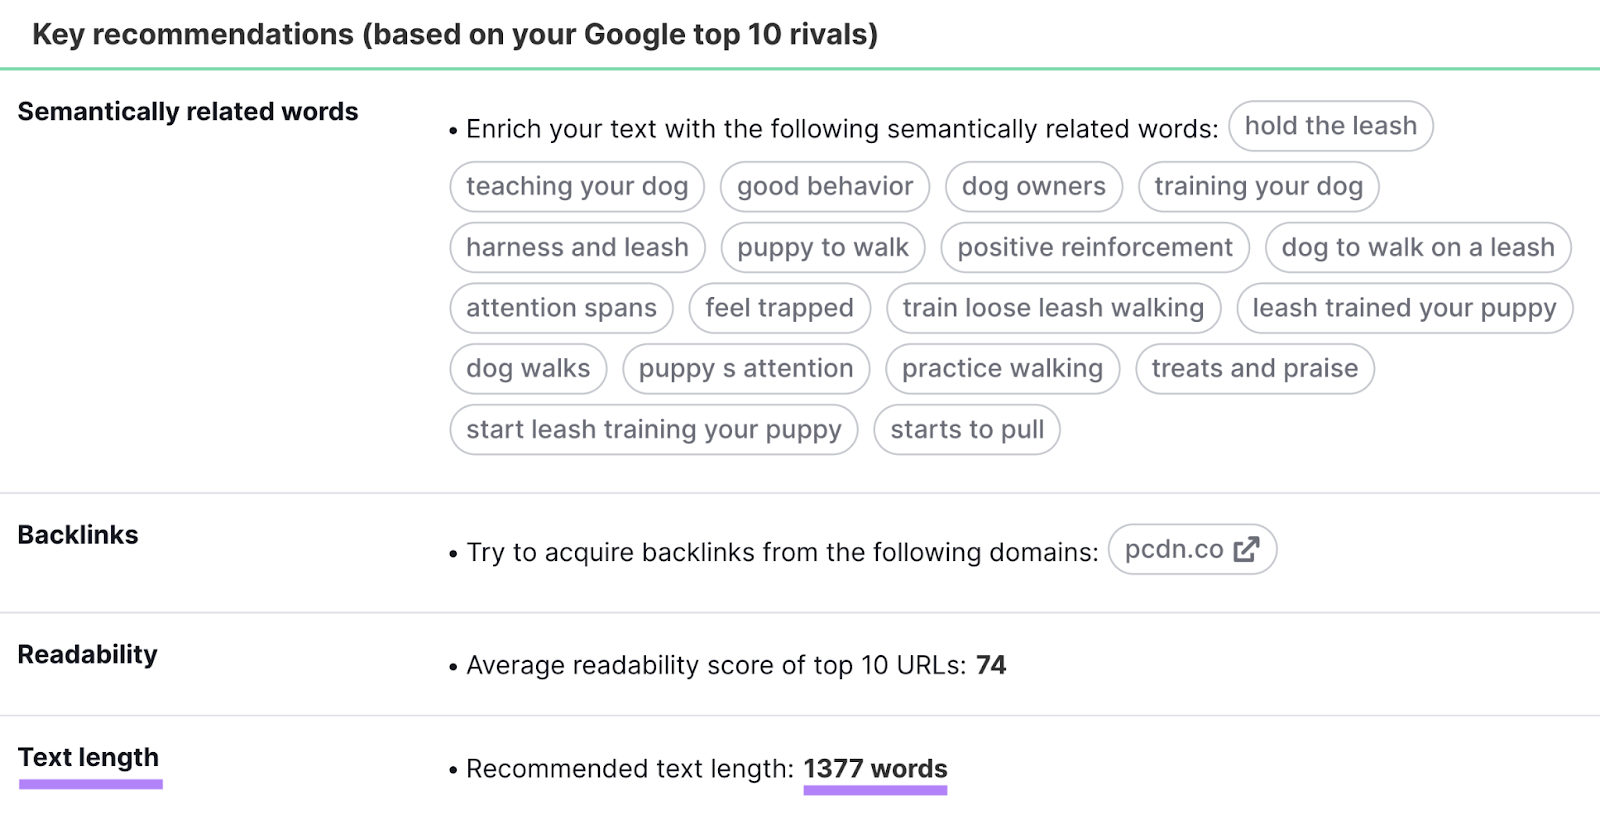The image size is (1600, 816).
Task: Choose 'dog to walk on a leash' tag
Action: tap(1418, 248)
